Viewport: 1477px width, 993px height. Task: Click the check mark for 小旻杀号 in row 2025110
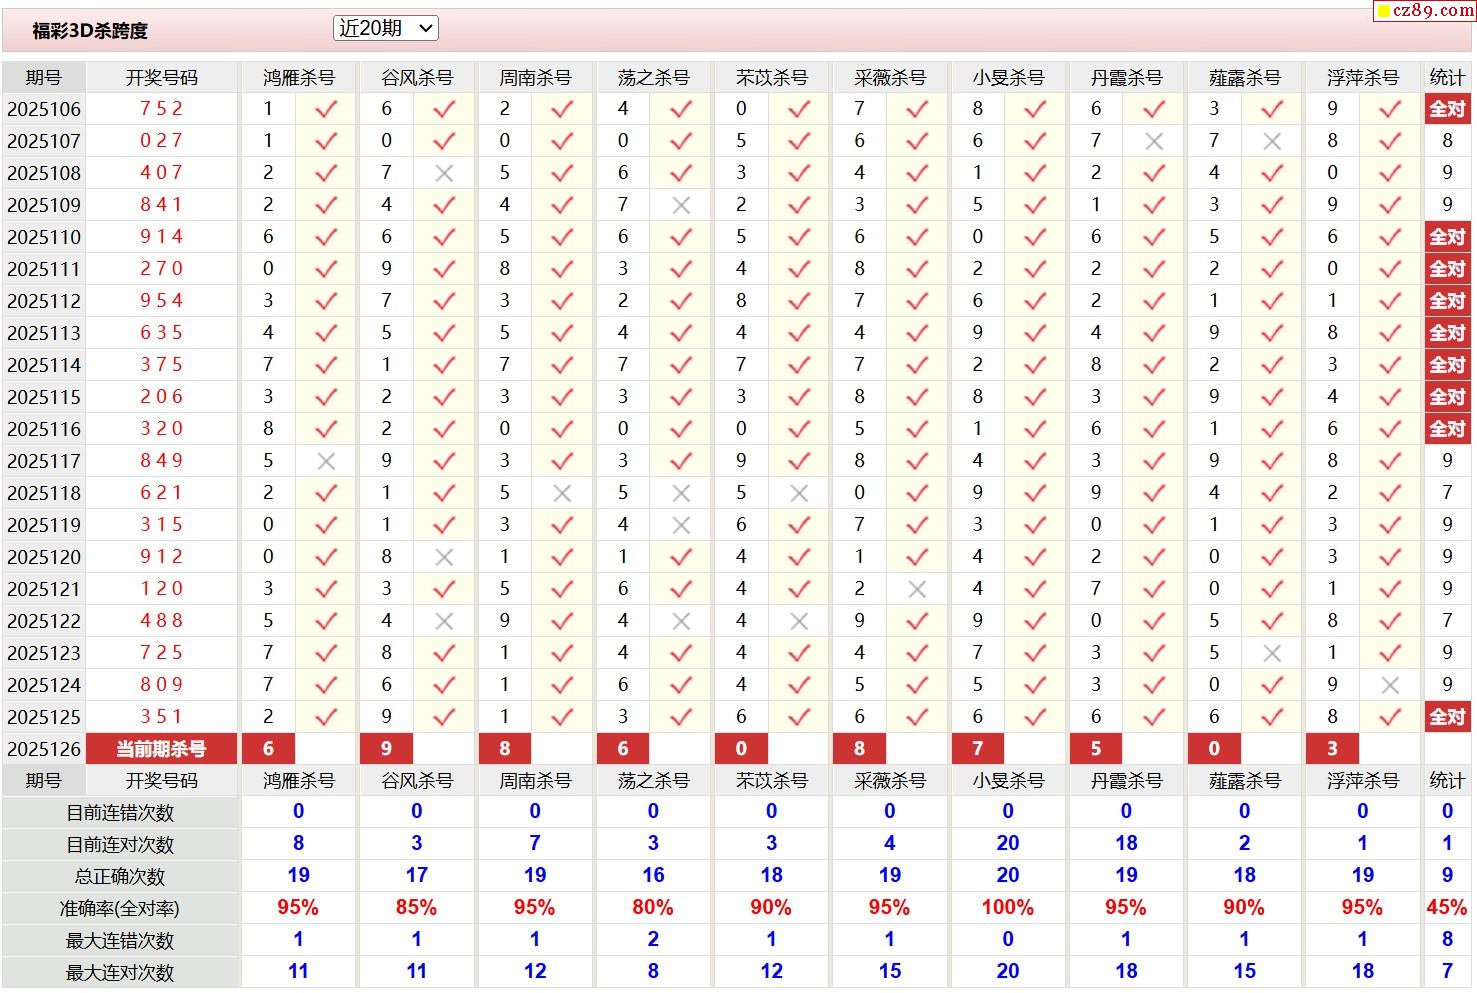1035,237
